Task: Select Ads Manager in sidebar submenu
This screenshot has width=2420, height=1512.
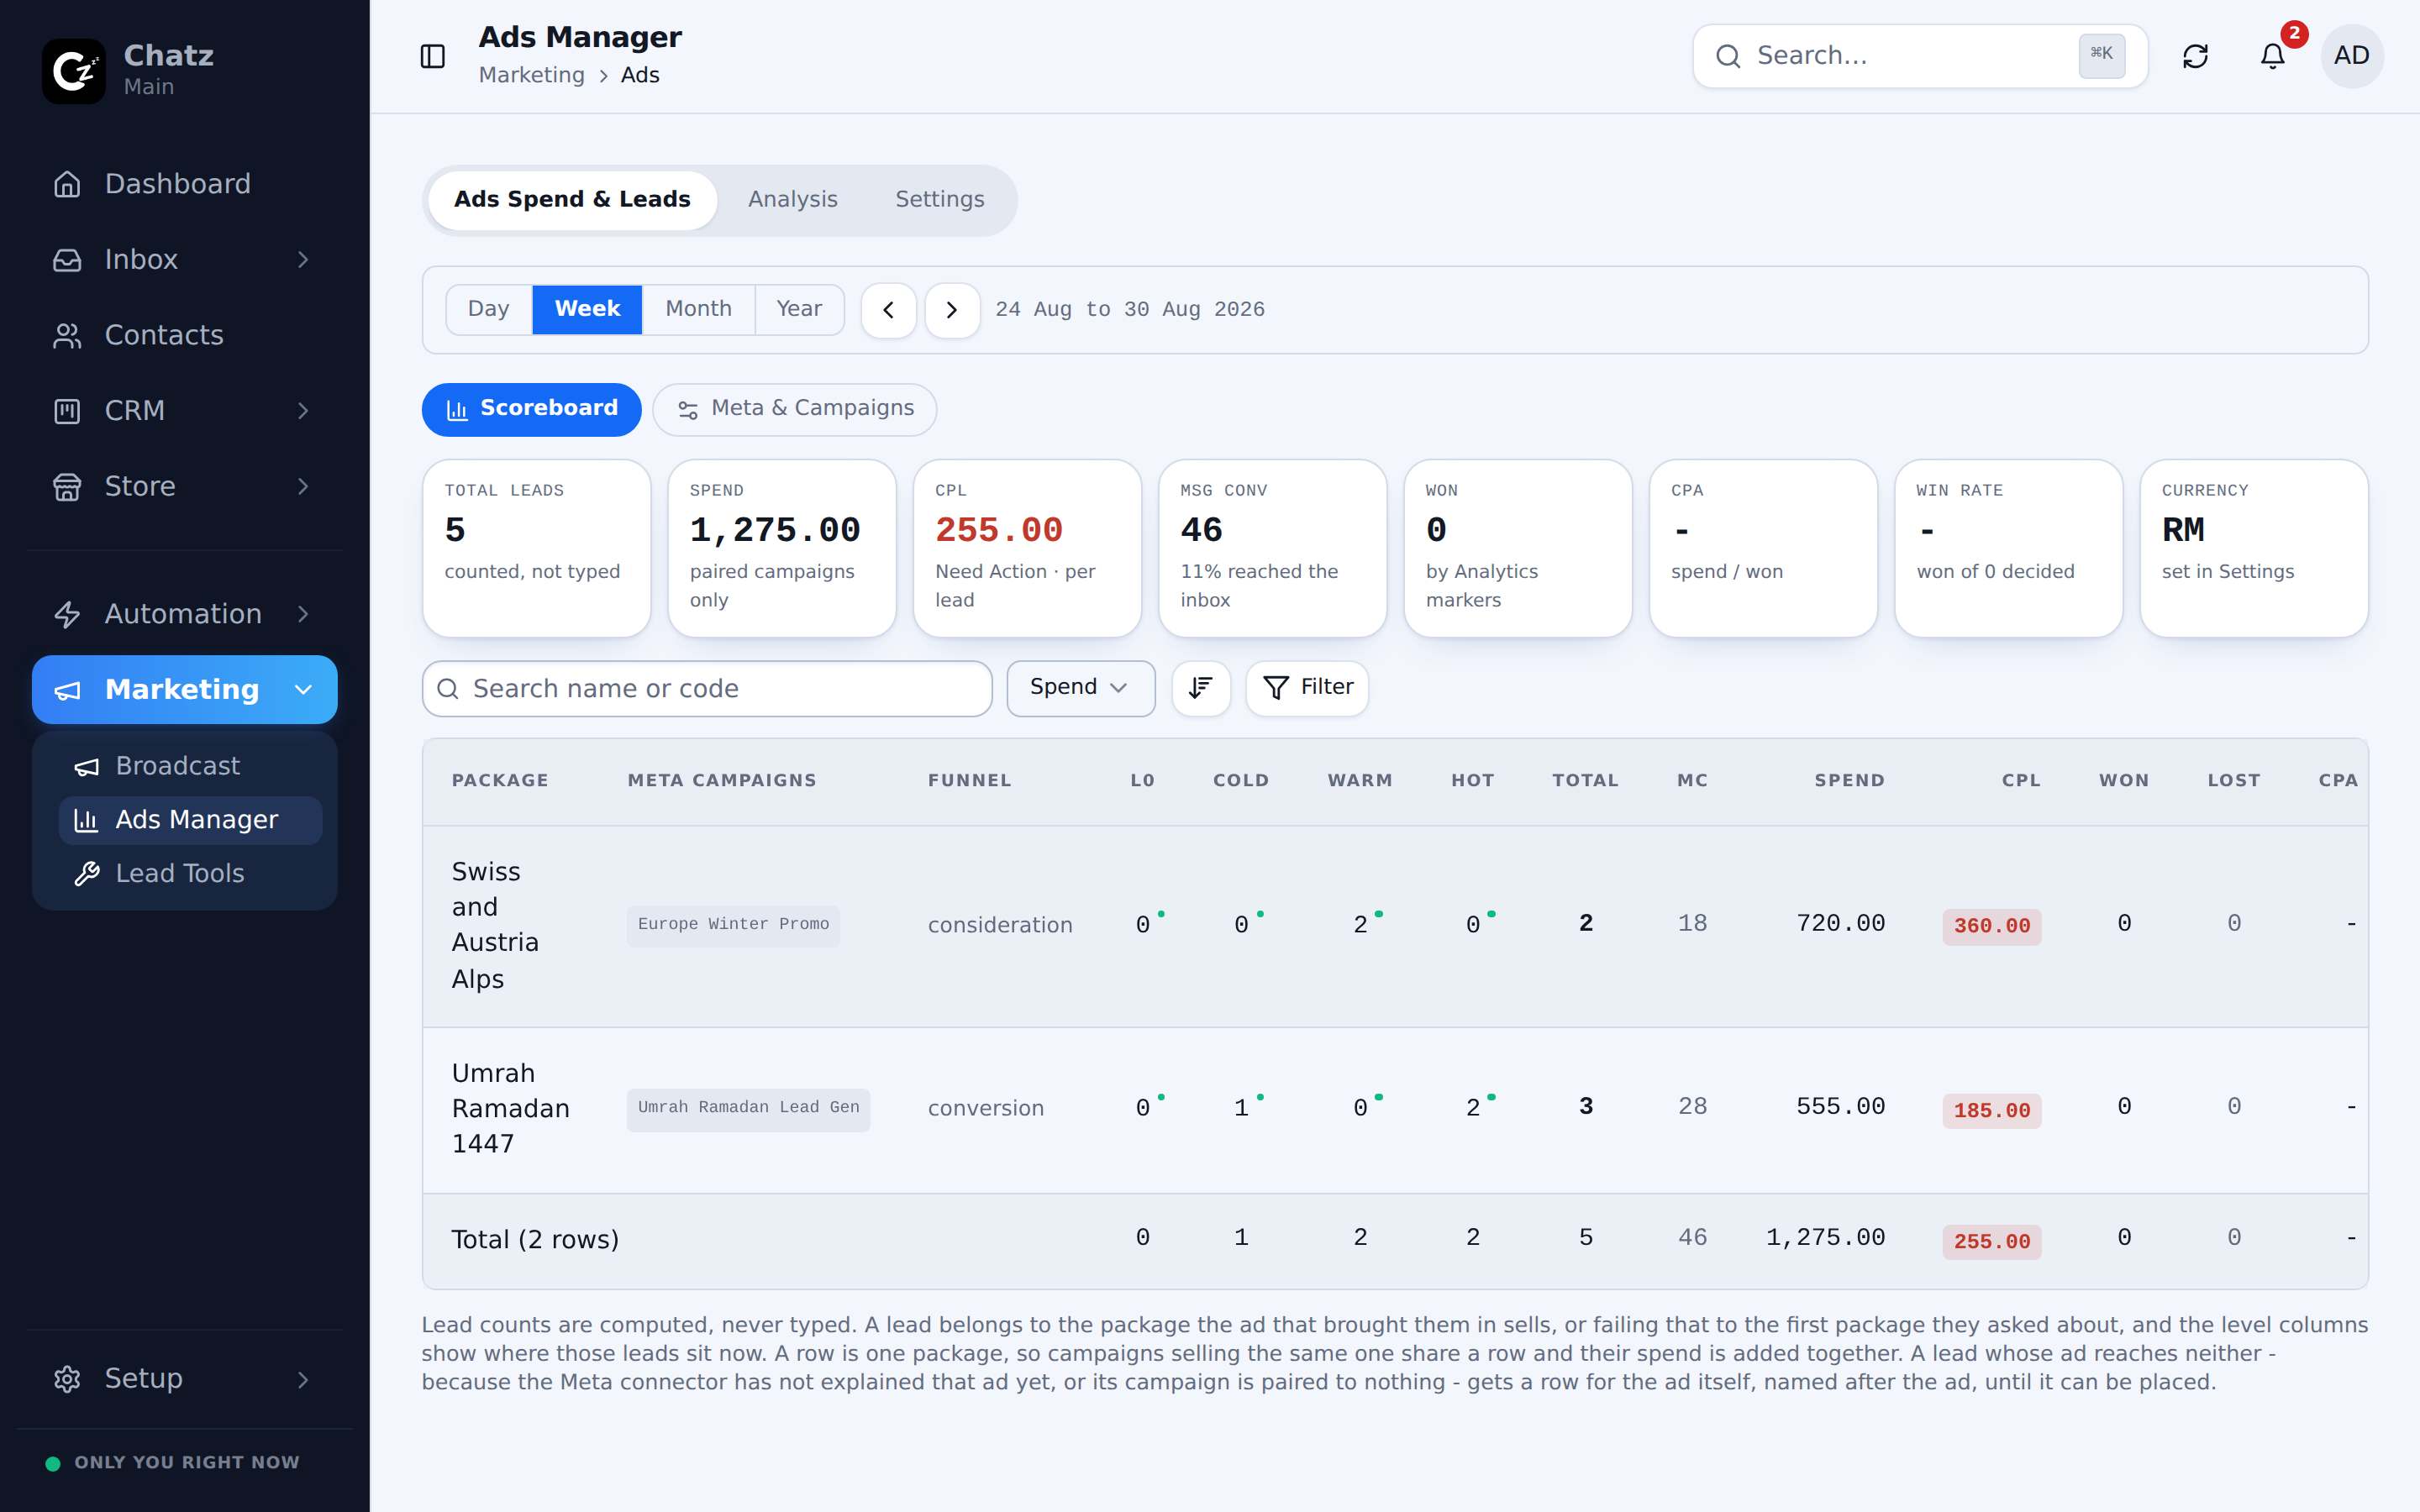Action: (190, 820)
